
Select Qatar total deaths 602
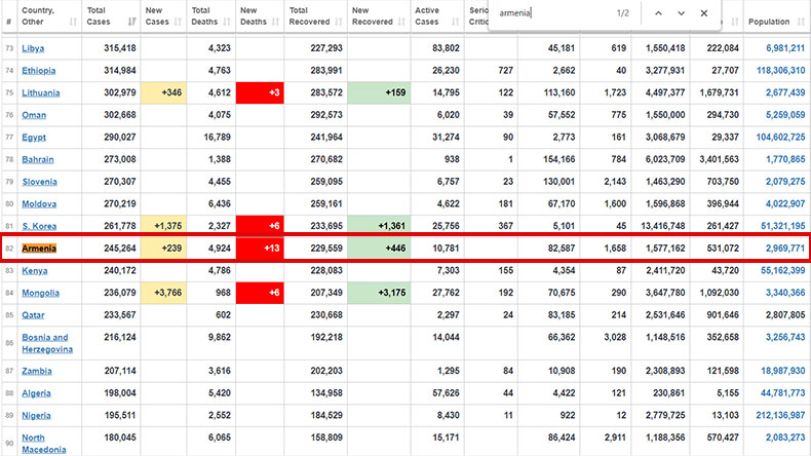(x=223, y=315)
